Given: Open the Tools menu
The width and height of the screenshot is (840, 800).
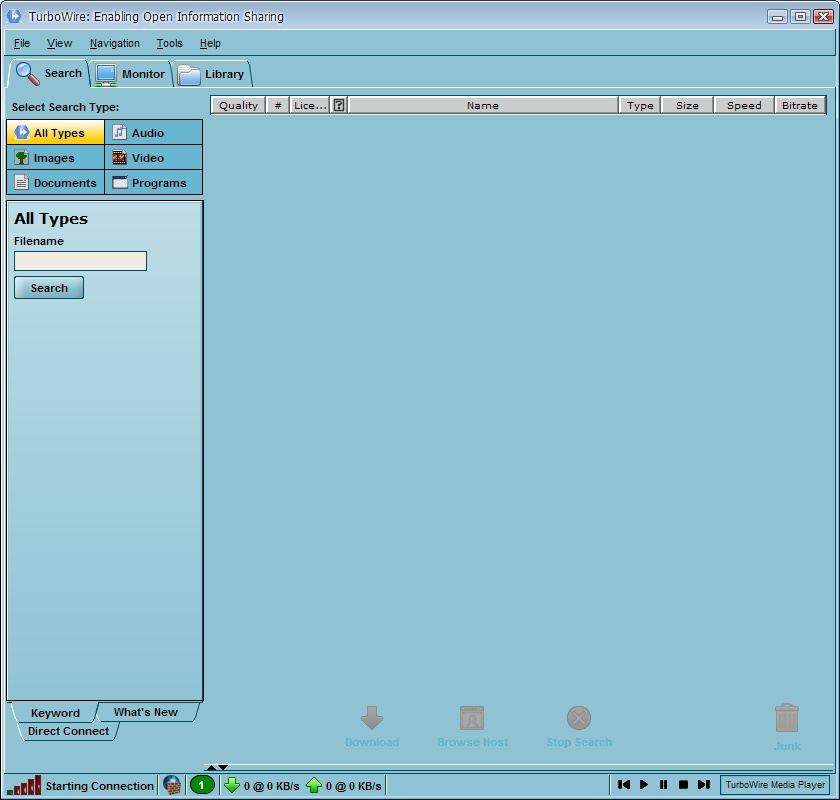Looking at the screenshot, I should (169, 43).
